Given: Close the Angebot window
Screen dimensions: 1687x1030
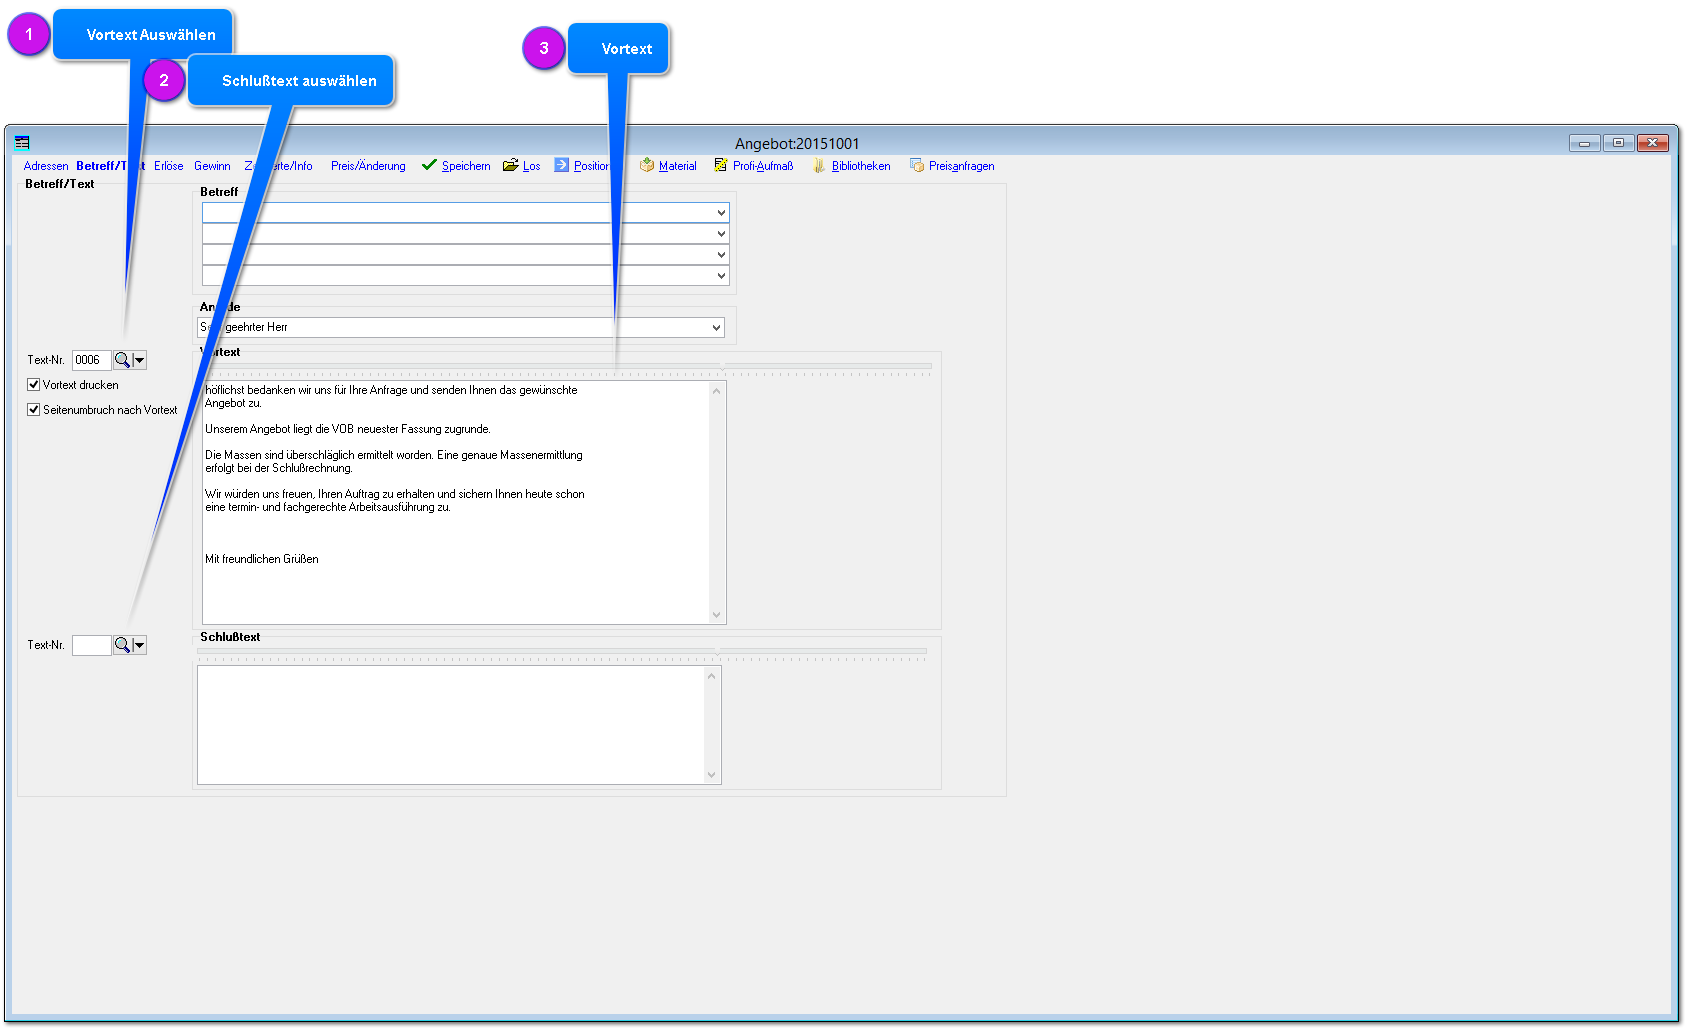Looking at the screenshot, I should tap(1652, 143).
